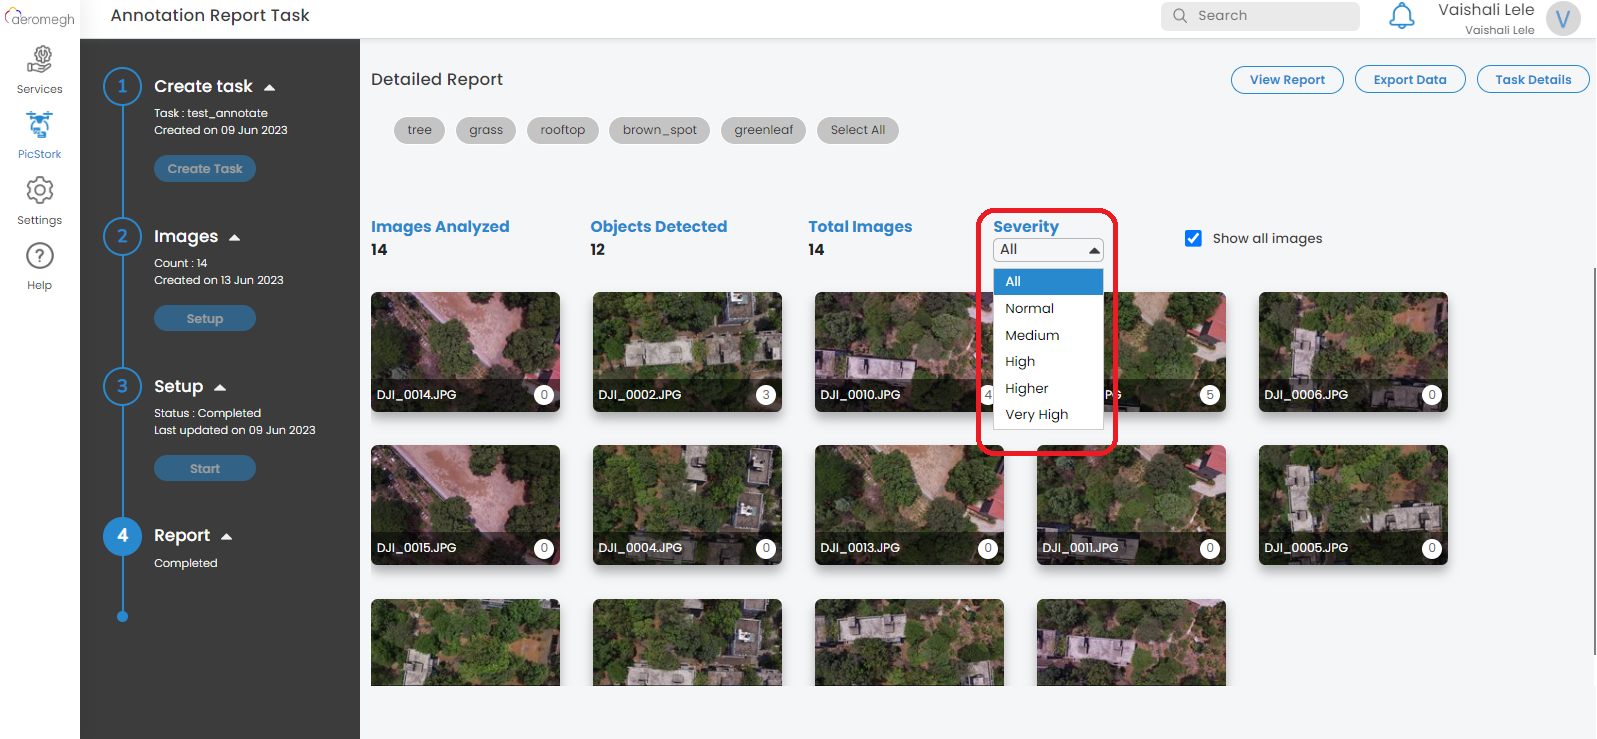Click the Export Data button

tap(1409, 80)
